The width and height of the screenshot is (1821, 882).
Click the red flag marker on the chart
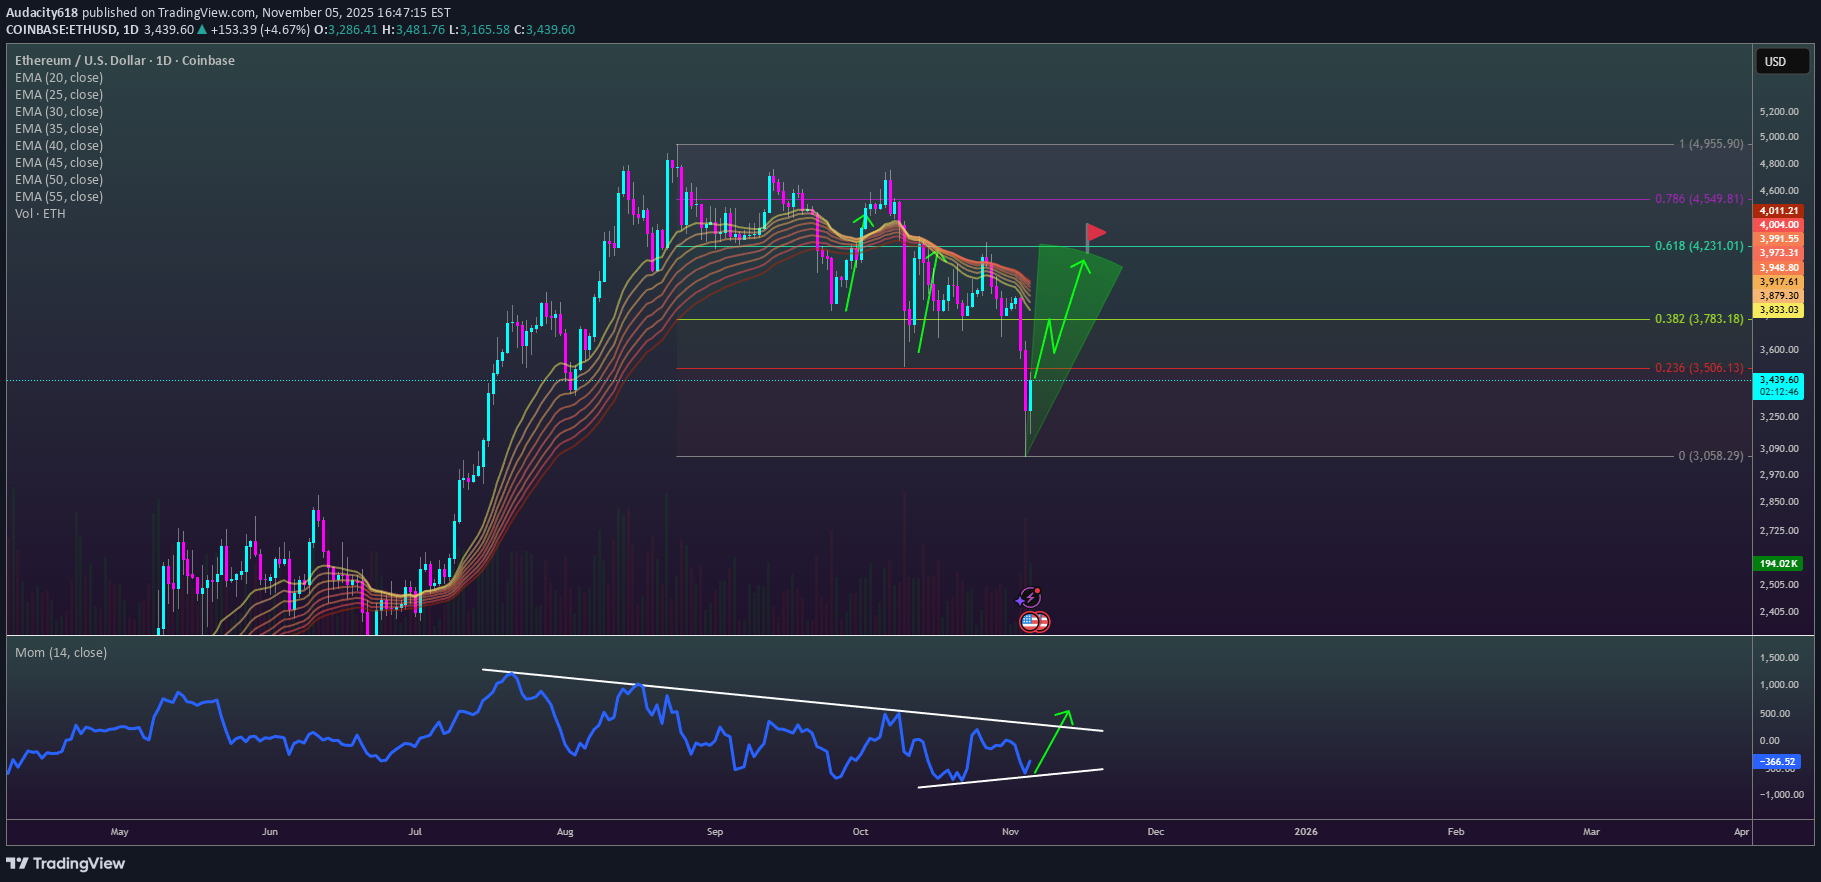coord(1095,234)
